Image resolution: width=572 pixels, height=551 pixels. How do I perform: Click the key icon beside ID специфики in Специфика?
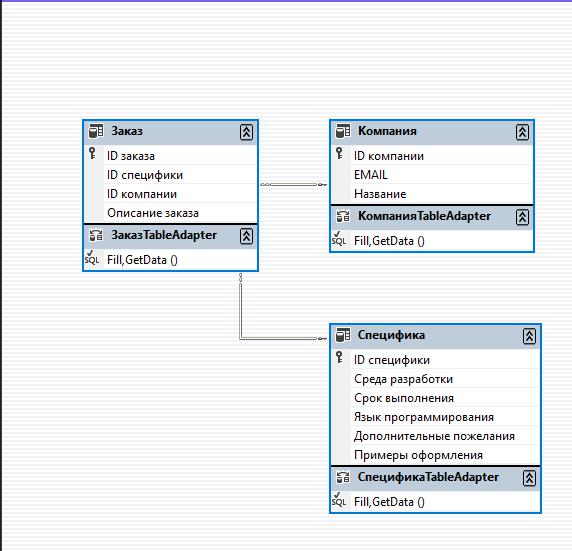(339, 357)
